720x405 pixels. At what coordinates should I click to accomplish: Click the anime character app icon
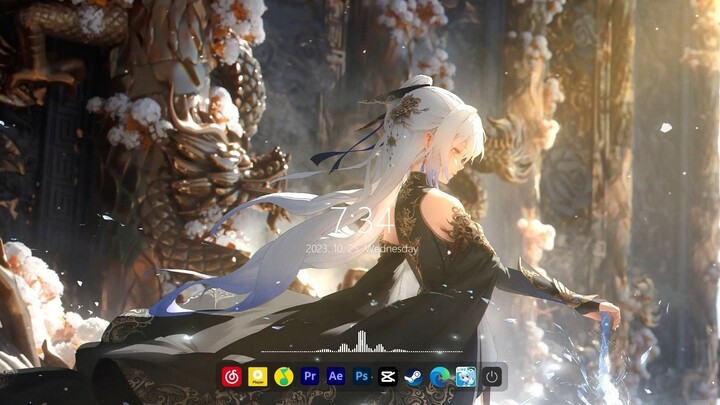(465, 377)
